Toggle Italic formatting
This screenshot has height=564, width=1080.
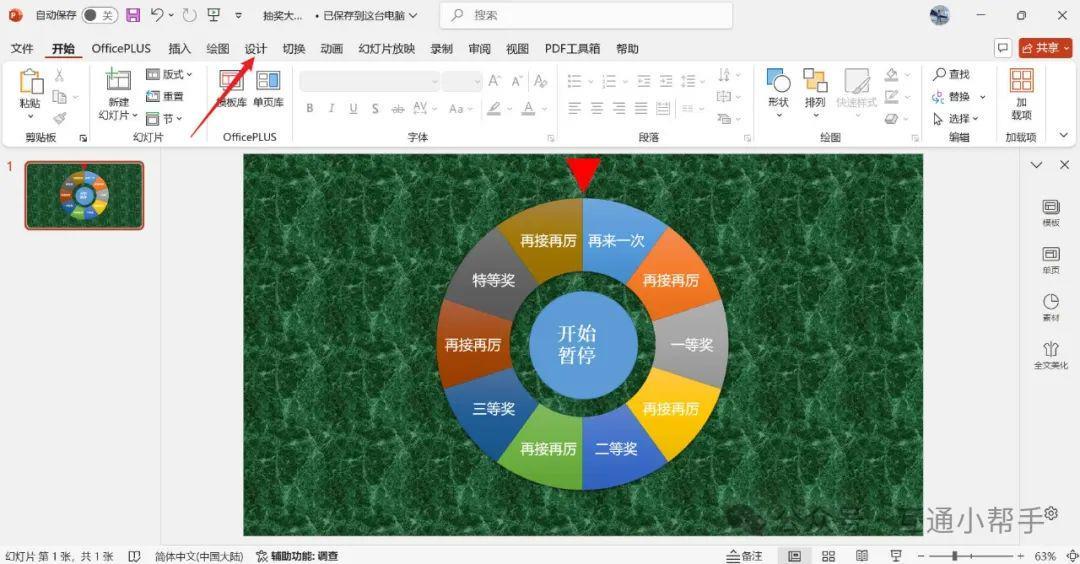pos(331,108)
